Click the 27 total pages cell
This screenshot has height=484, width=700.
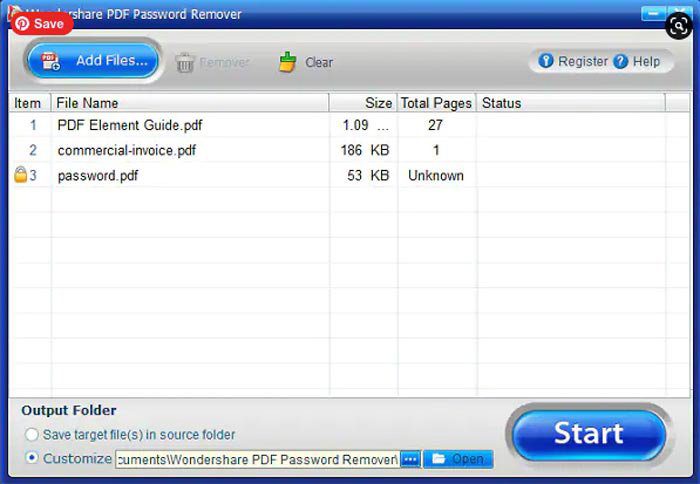435,125
